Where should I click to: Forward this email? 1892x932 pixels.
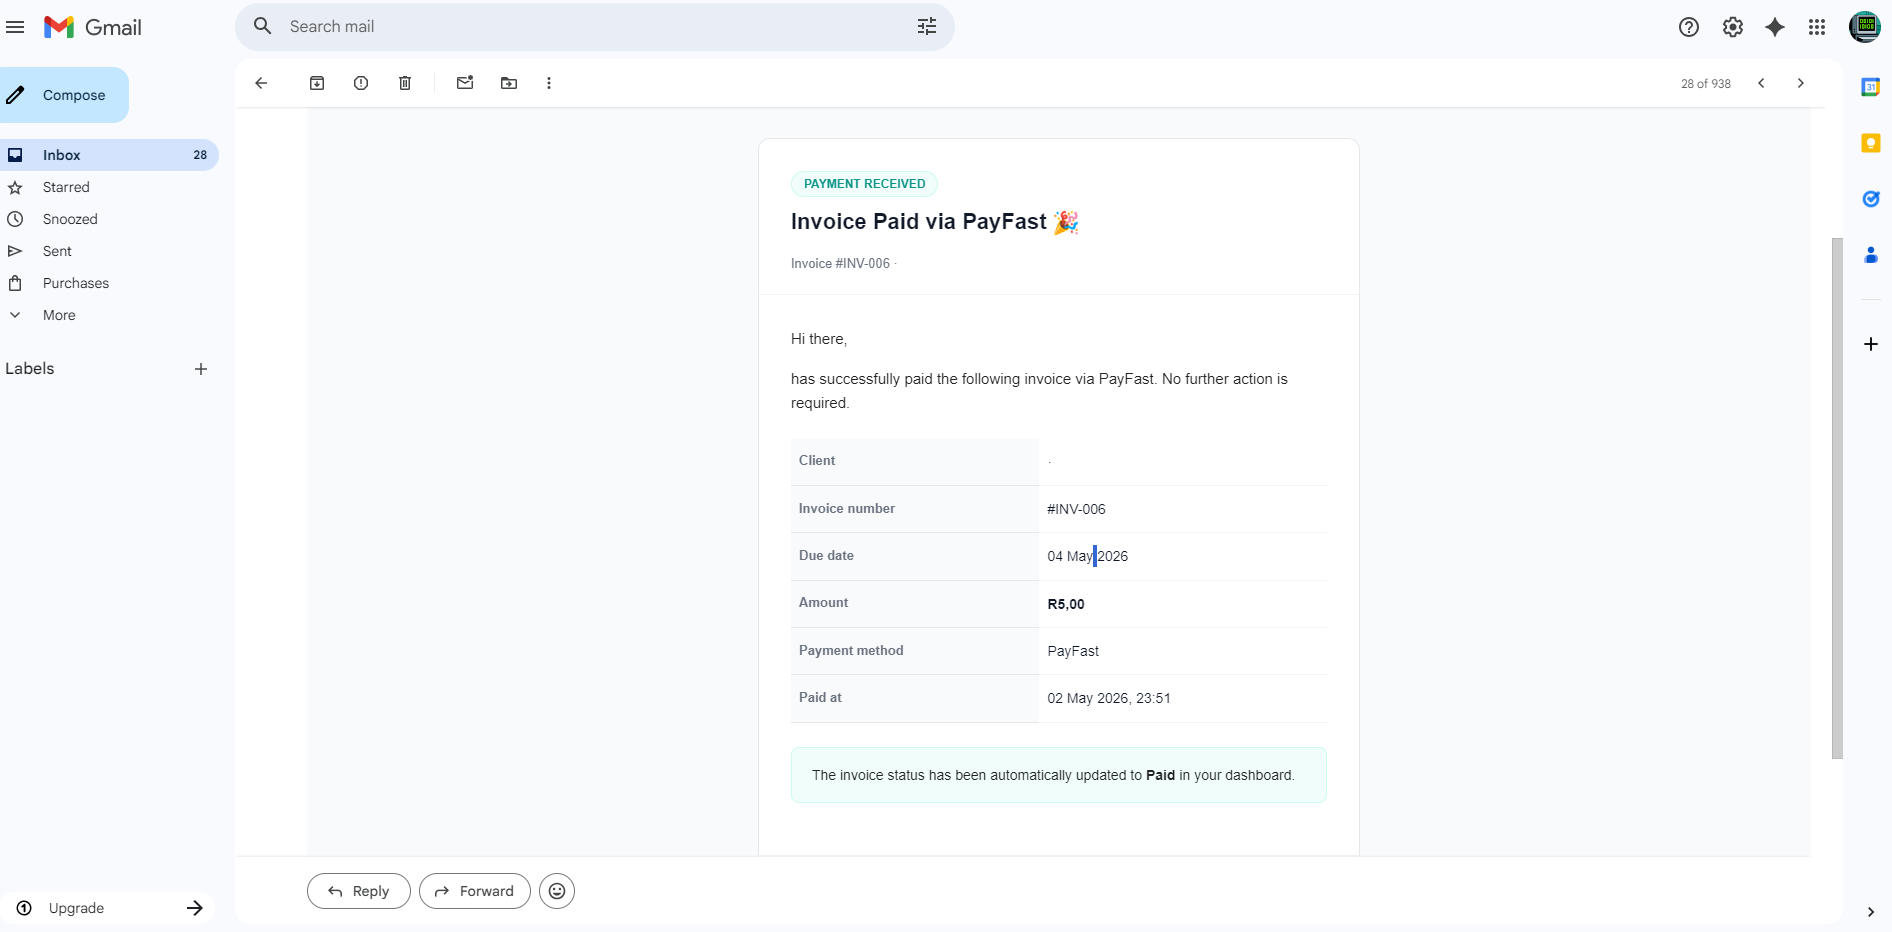475,891
